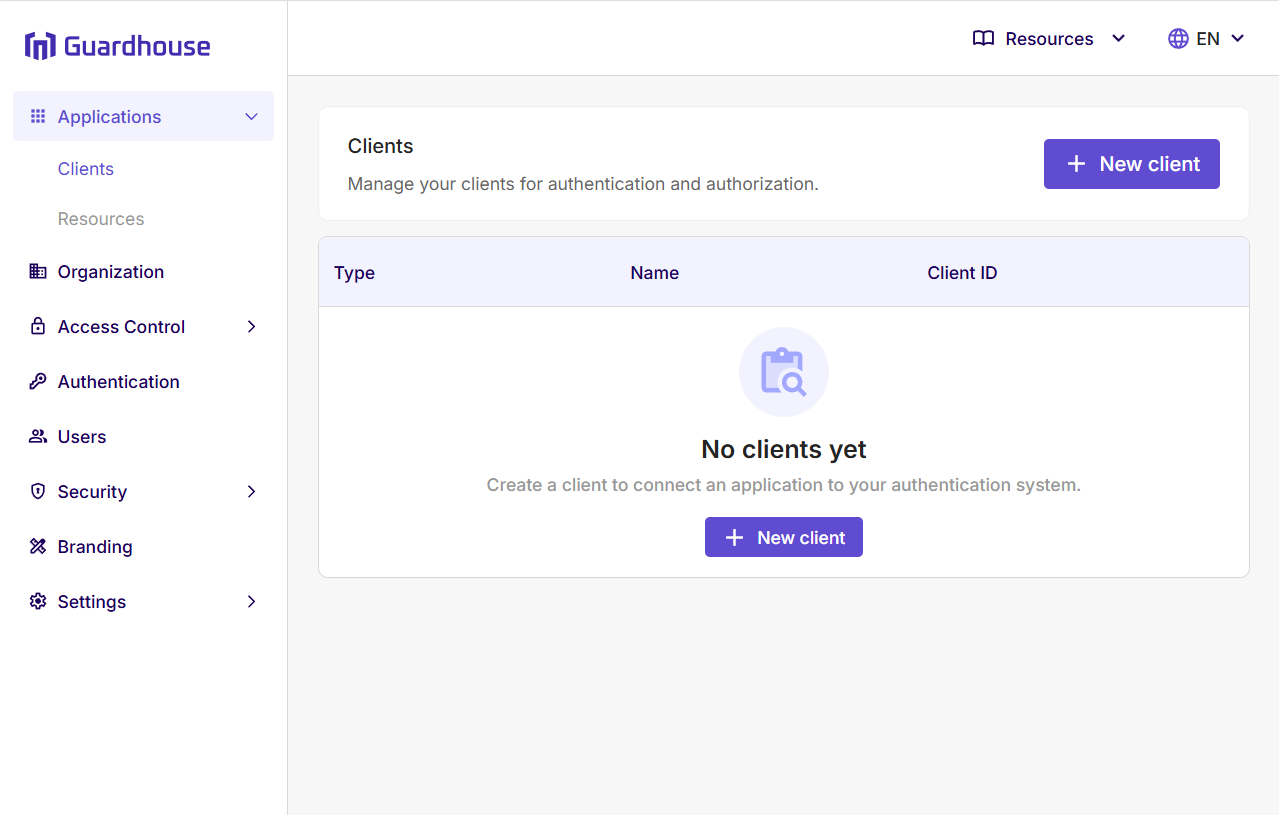Click the Guardhouse logo
Viewport: 1279px width, 815px height.
coord(116,45)
